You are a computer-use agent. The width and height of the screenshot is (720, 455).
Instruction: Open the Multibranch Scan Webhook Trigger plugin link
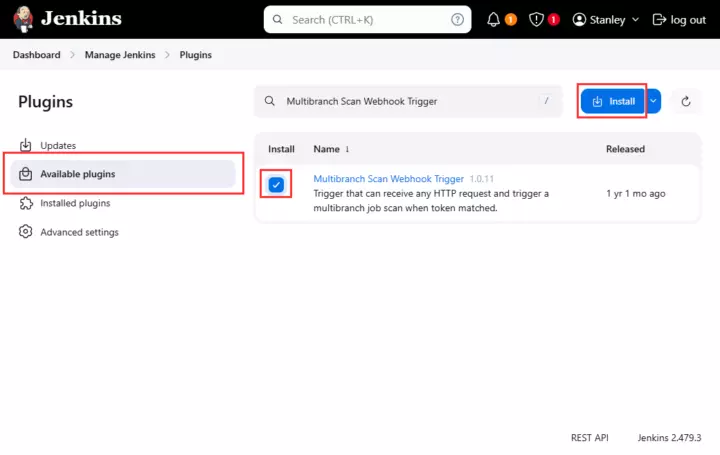tap(388, 179)
